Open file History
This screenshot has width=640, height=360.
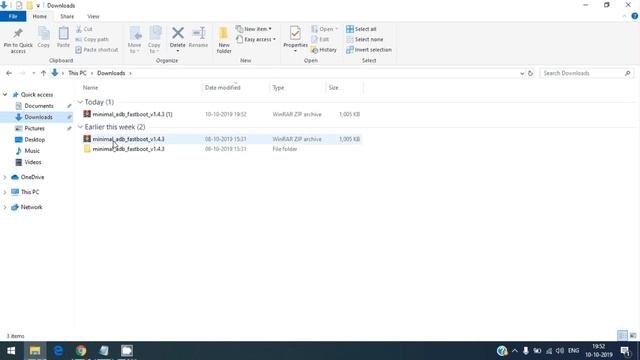[324, 49]
